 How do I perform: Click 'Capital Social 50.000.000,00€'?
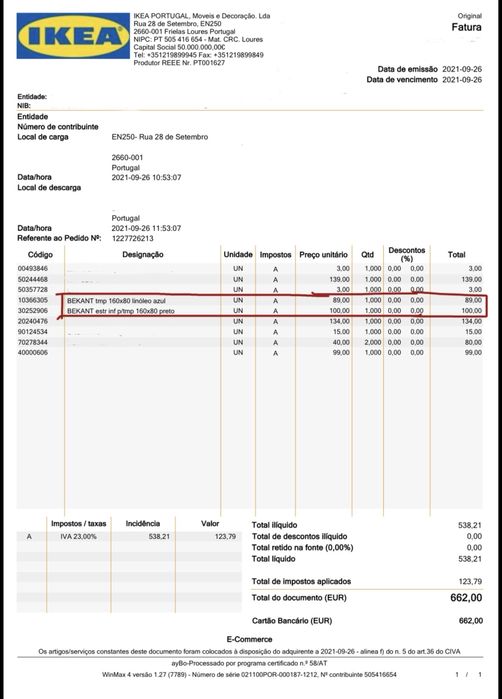(x=179, y=47)
